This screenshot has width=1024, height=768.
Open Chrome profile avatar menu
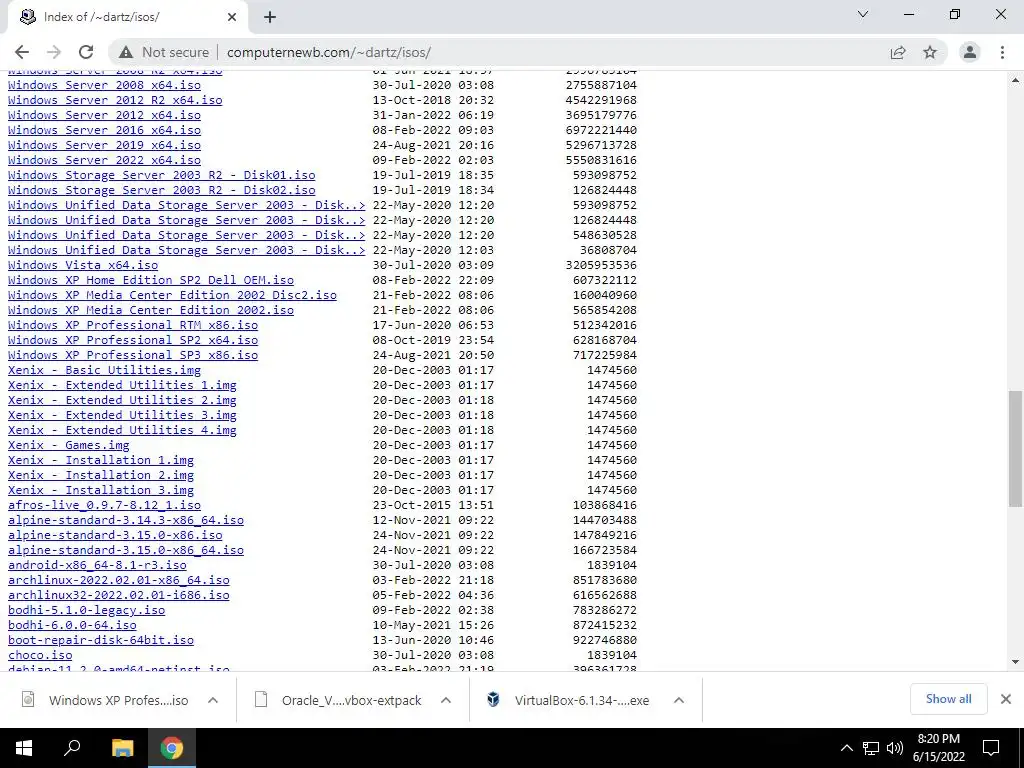point(970,52)
